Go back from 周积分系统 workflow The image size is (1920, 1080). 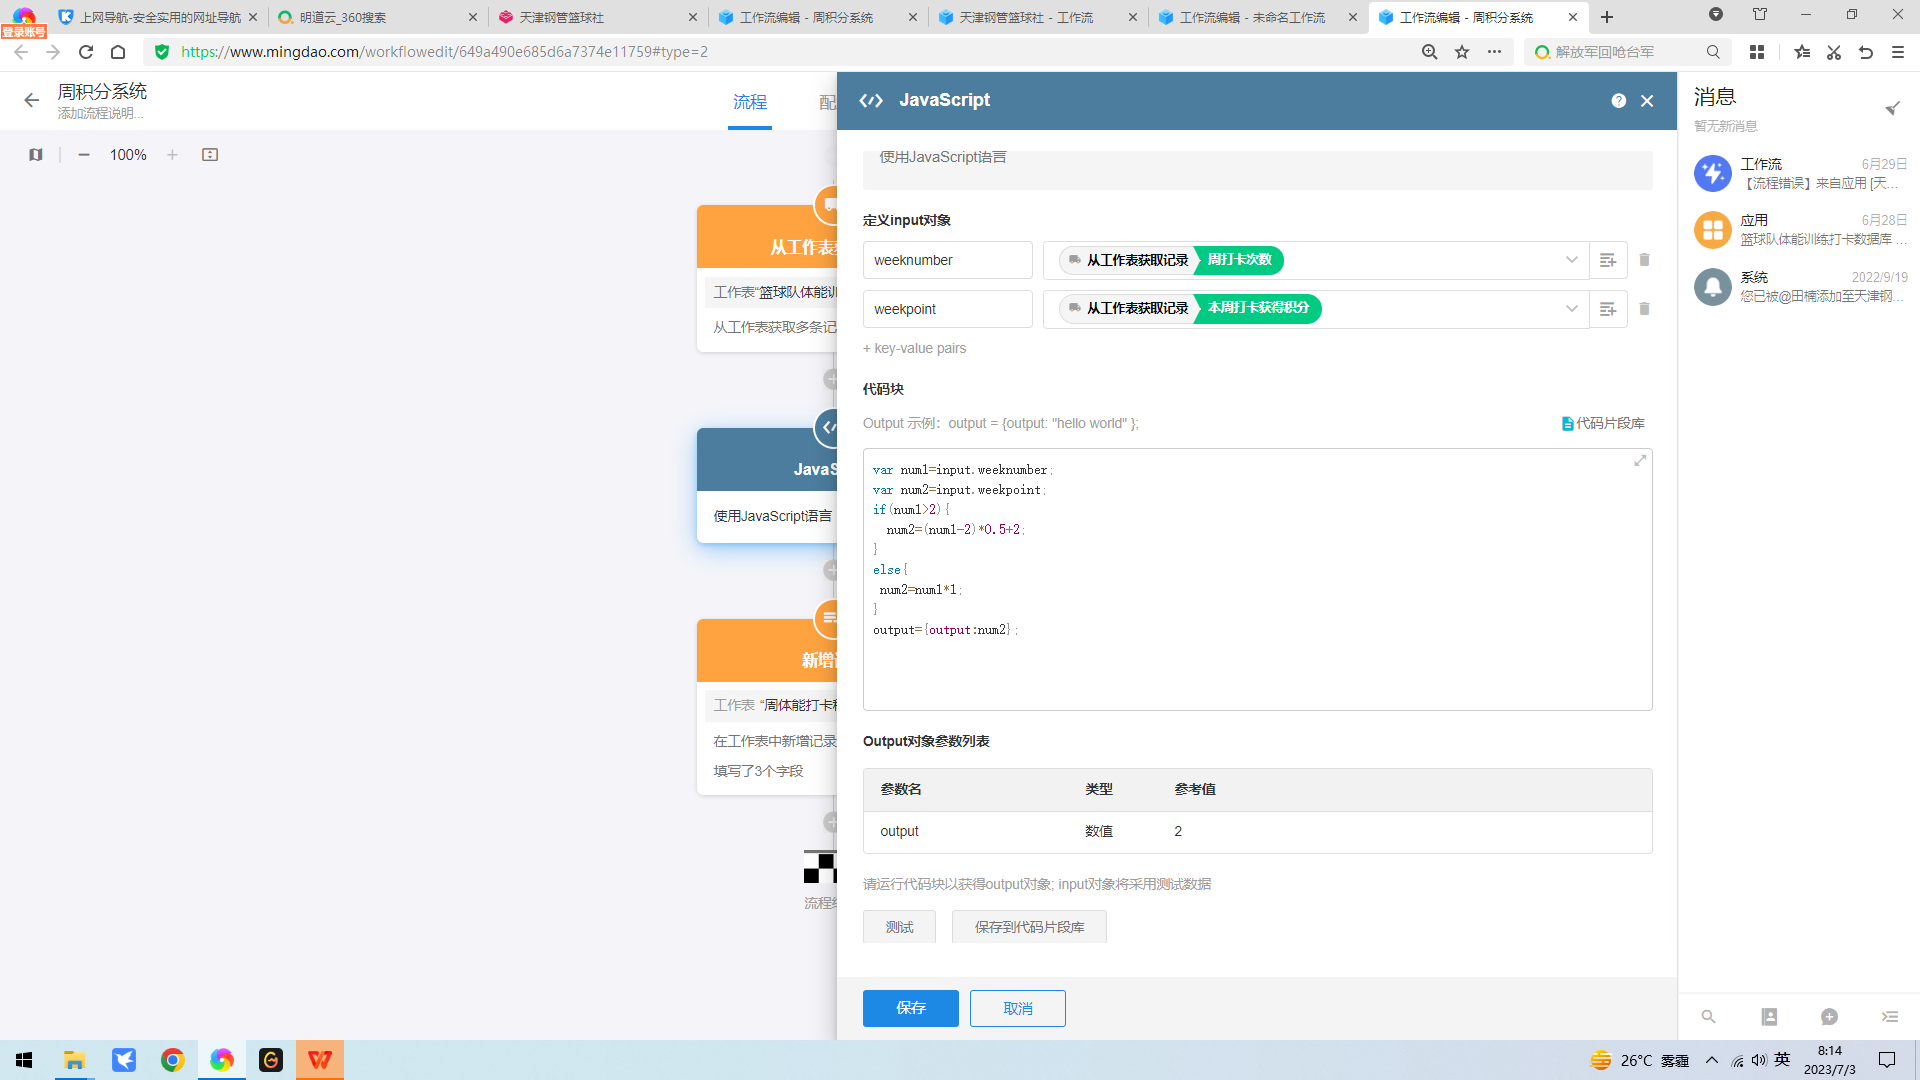point(31,100)
